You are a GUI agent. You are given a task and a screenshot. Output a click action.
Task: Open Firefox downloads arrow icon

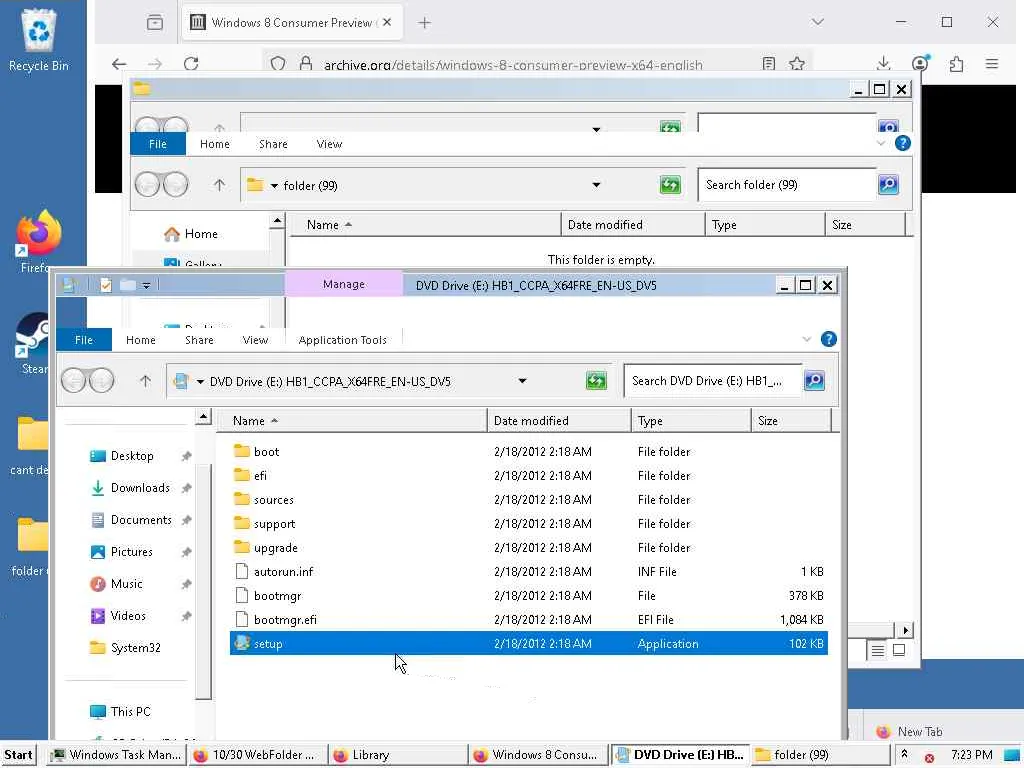(884, 63)
